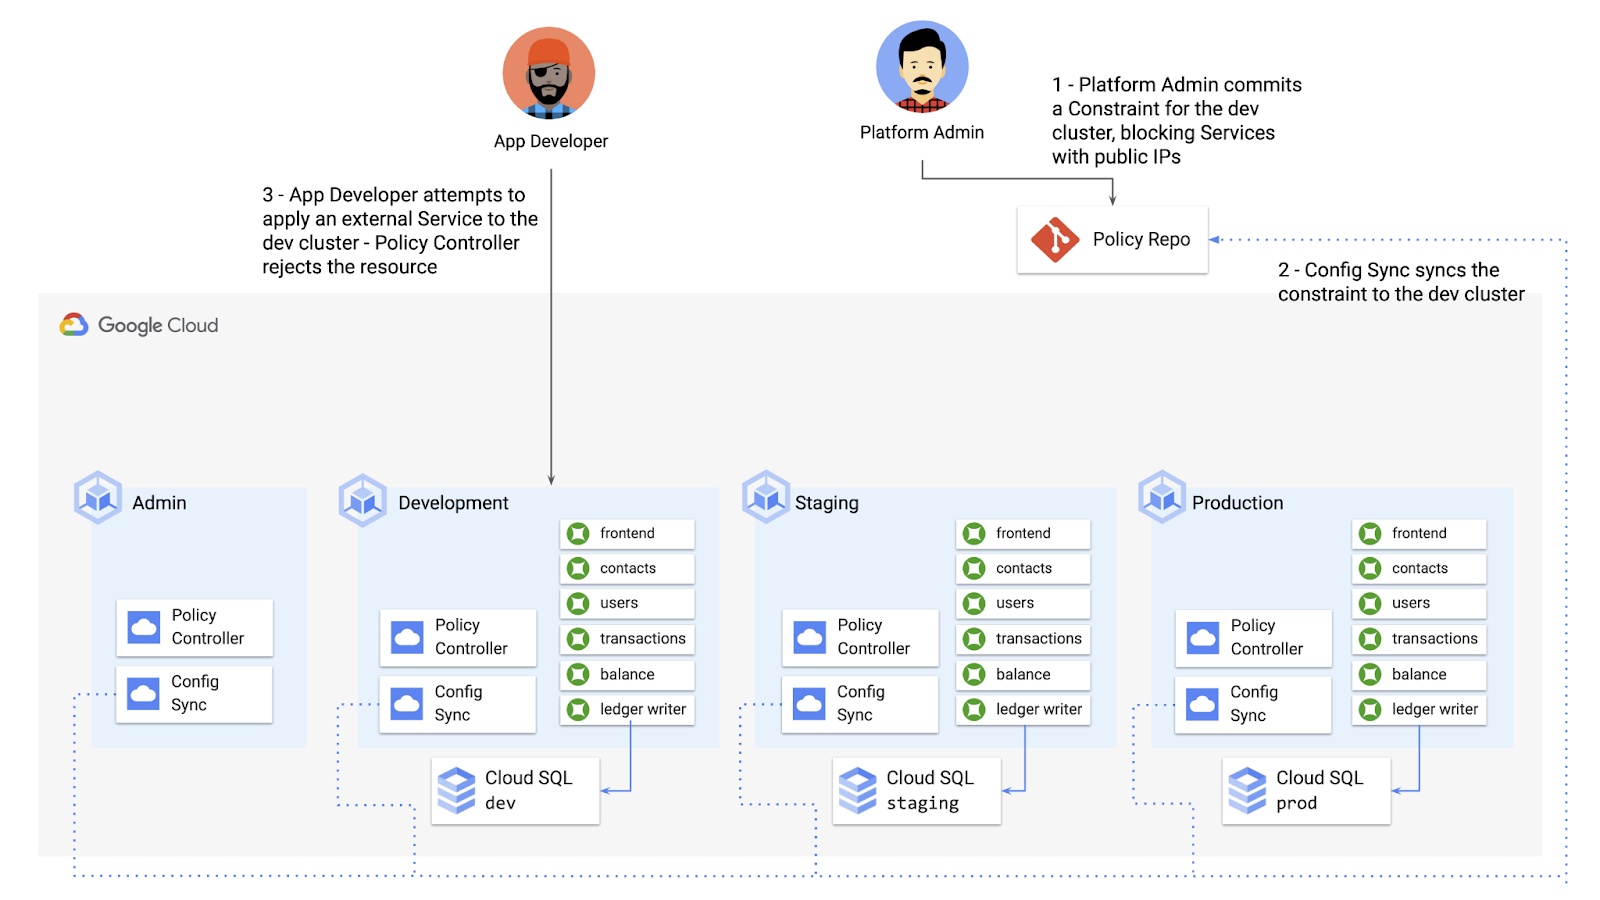Select Development transactions service box

point(627,639)
